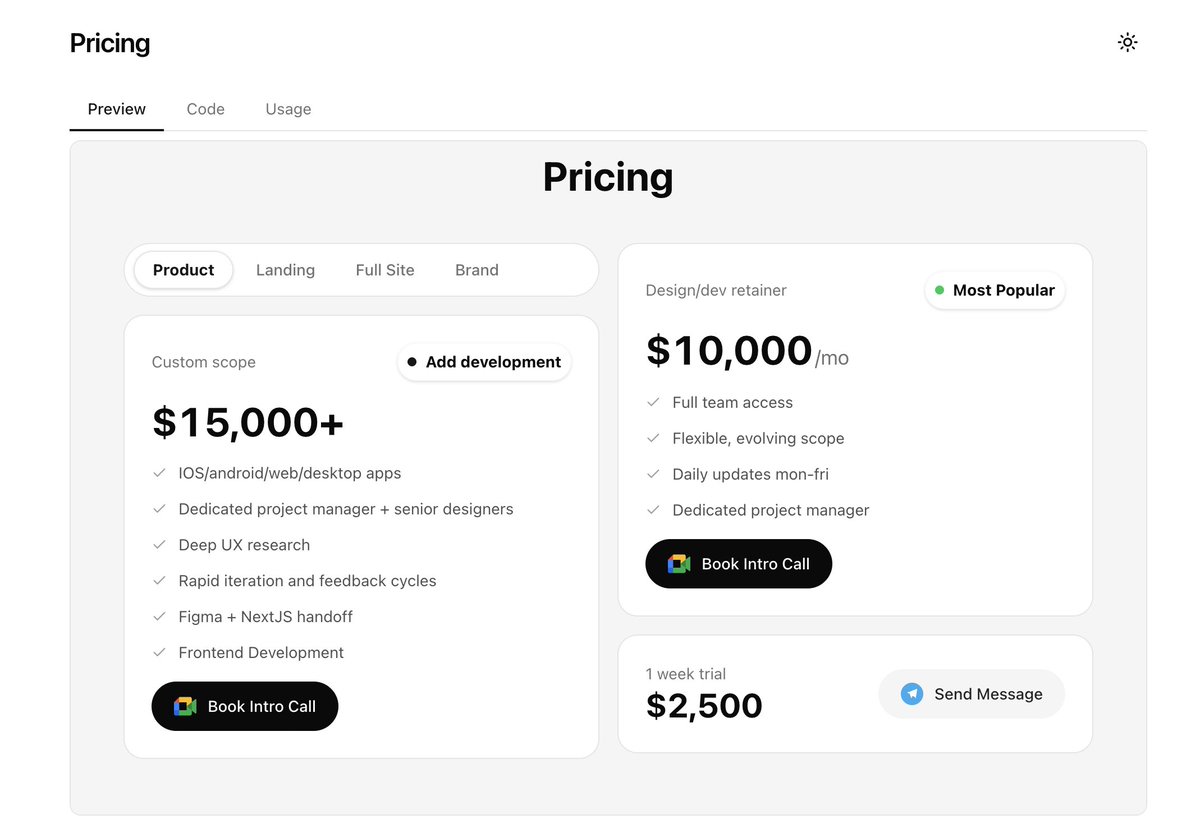Open the Code tab
The width and height of the screenshot is (1200, 819).
[x=206, y=109]
